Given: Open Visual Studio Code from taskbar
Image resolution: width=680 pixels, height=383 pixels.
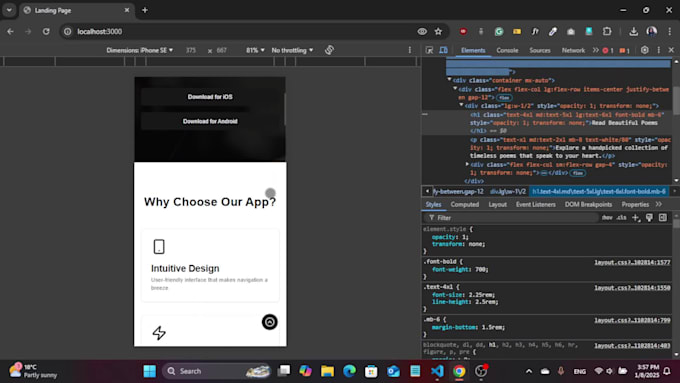Looking at the screenshot, I should click(437, 371).
